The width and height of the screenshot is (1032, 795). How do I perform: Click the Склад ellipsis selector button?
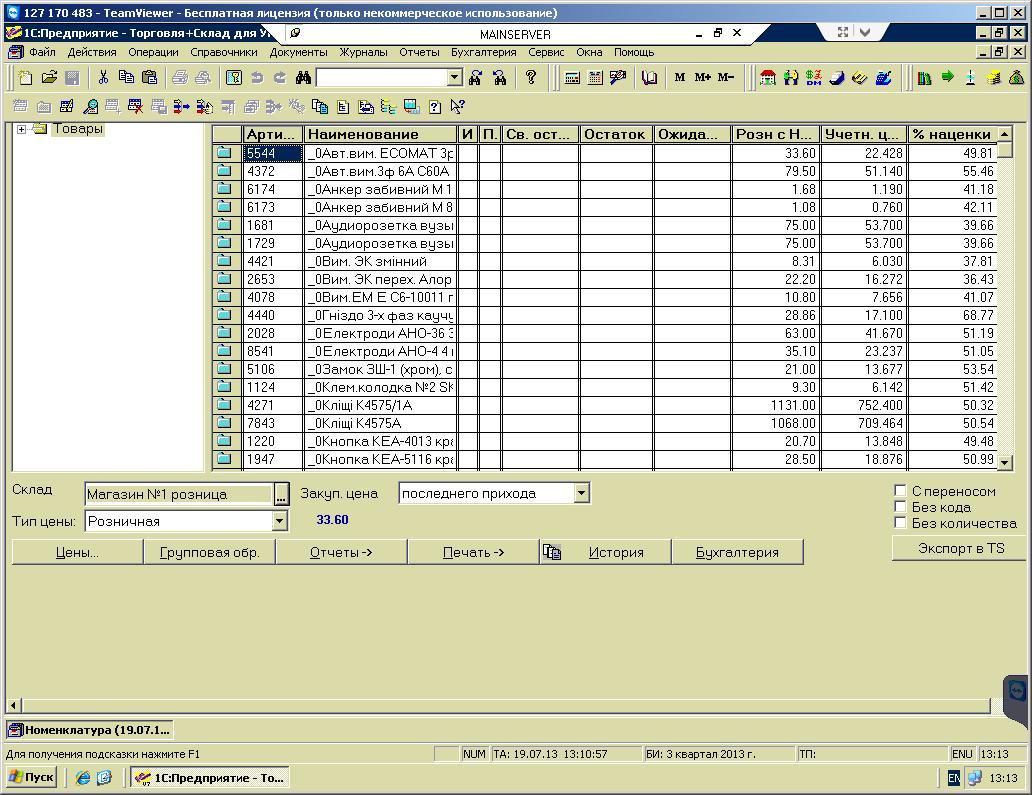pyautogui.click(x=282, y=494)
